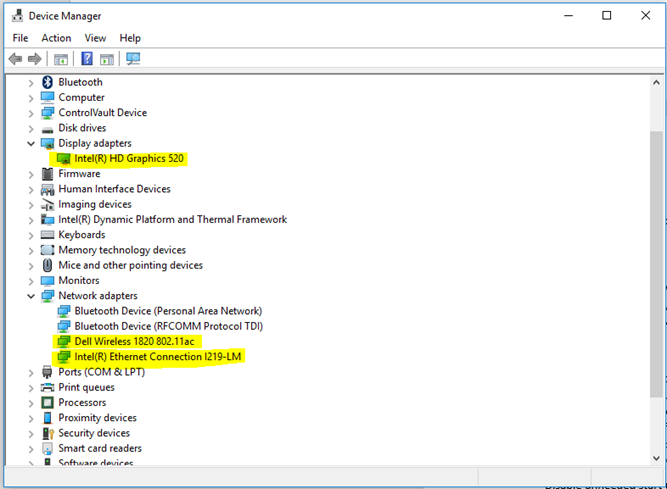Click the Intel HD Graphics 520 icon
The height and width of the screenshot is (489, 667).
63,159
